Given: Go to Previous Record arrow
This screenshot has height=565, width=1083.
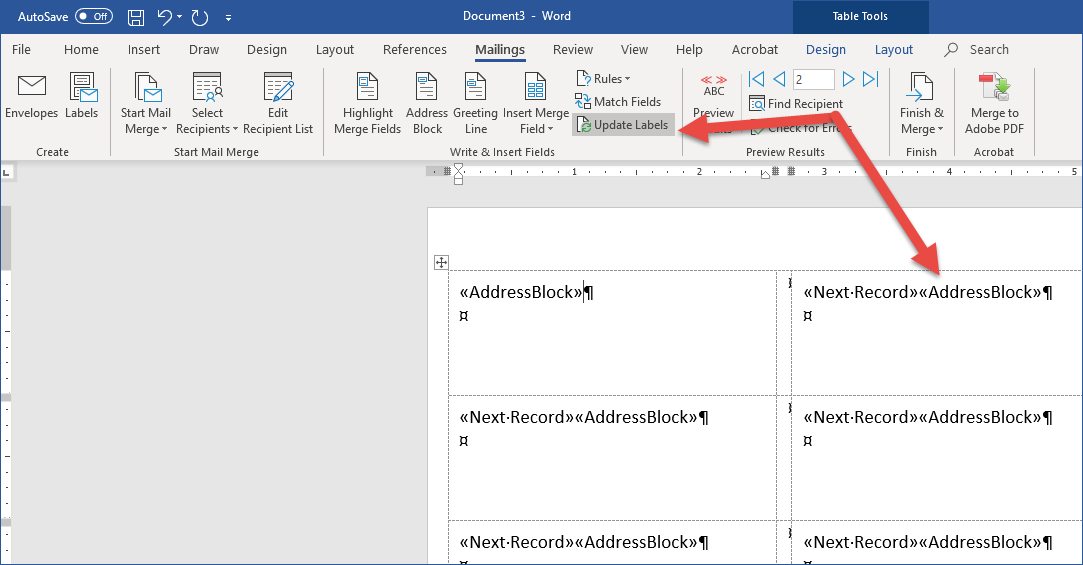Looking at the screenshot, I should 779,79.
